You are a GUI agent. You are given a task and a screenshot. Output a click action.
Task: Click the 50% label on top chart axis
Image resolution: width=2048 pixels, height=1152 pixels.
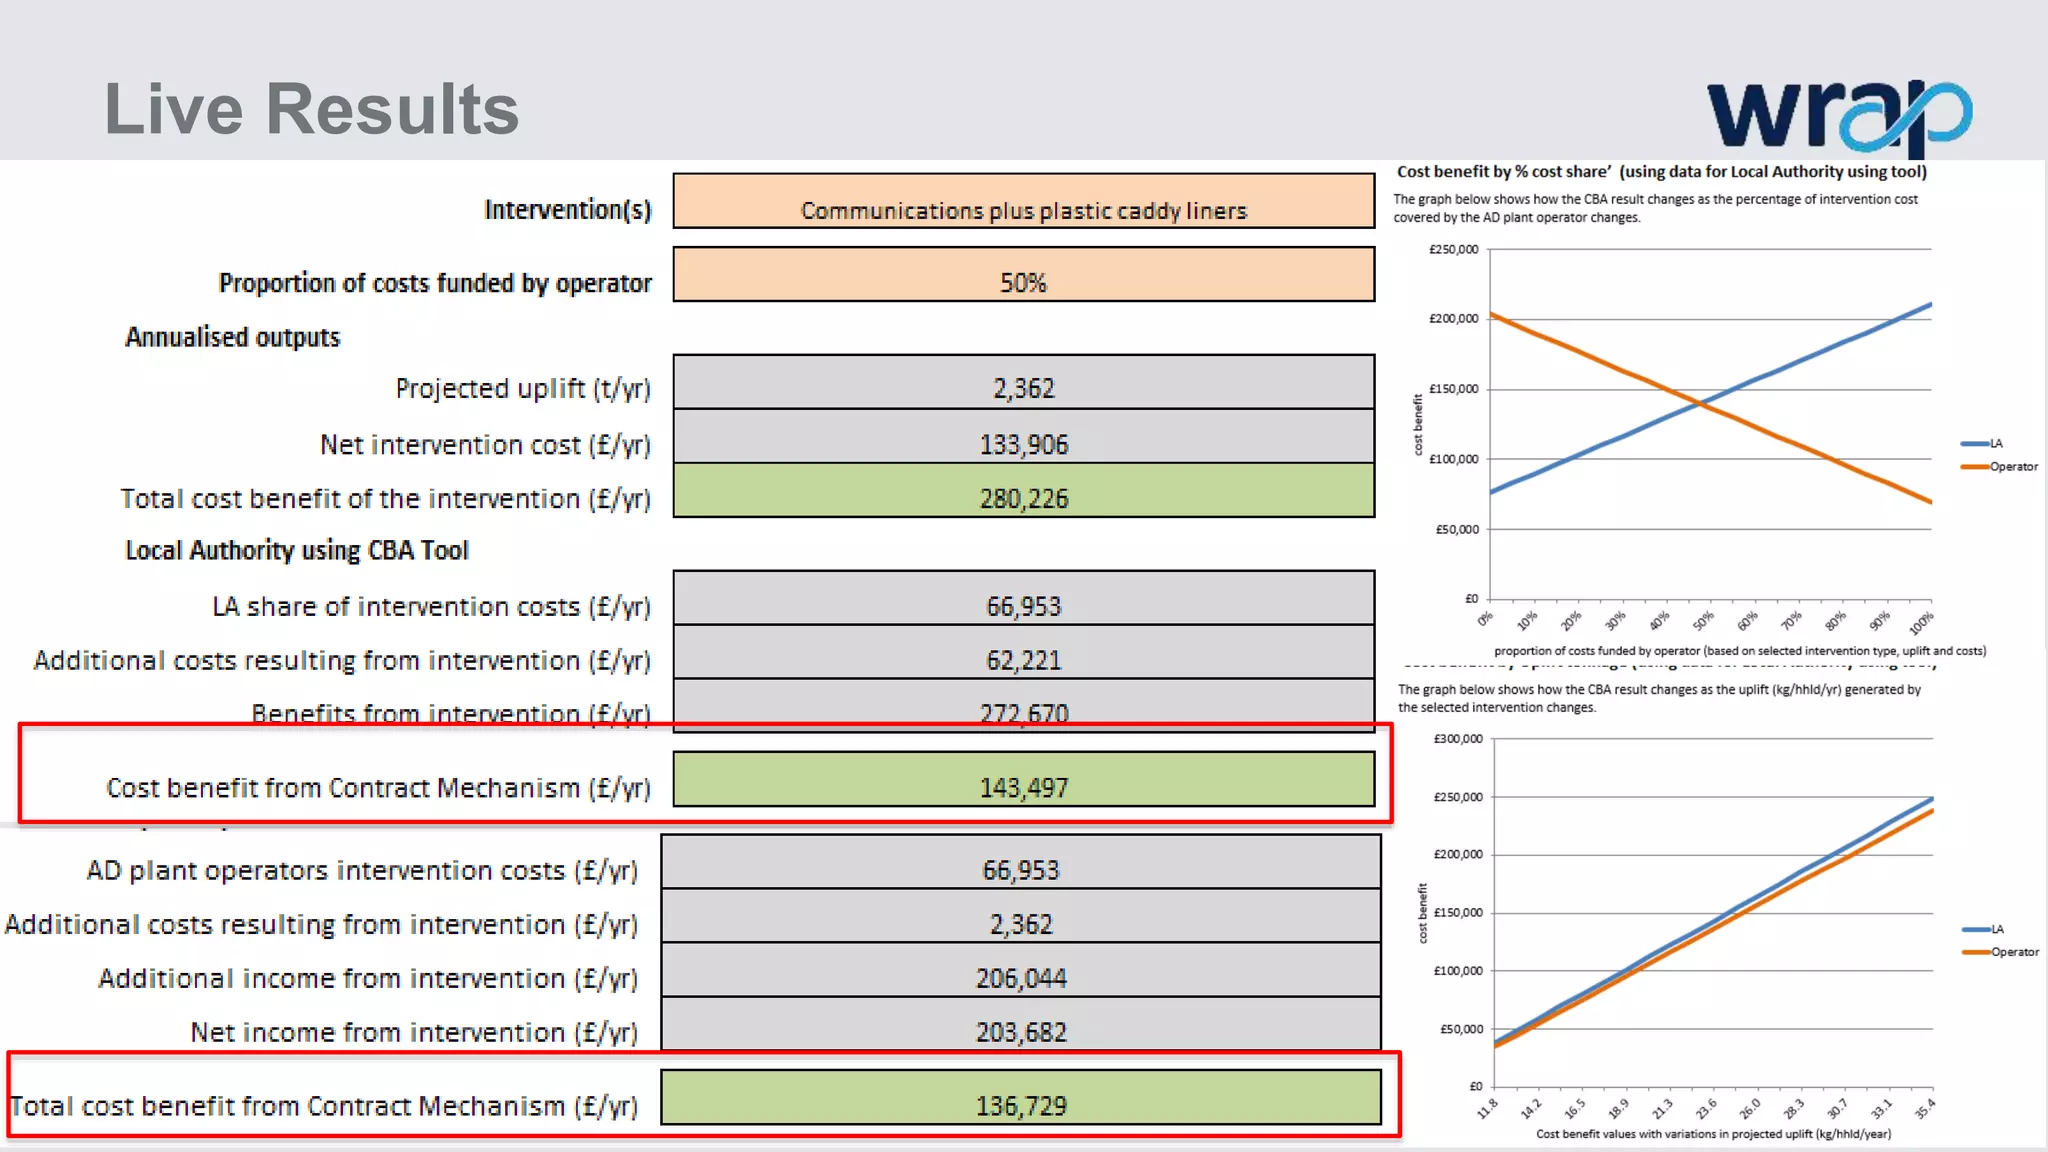tap(1702, 620)
